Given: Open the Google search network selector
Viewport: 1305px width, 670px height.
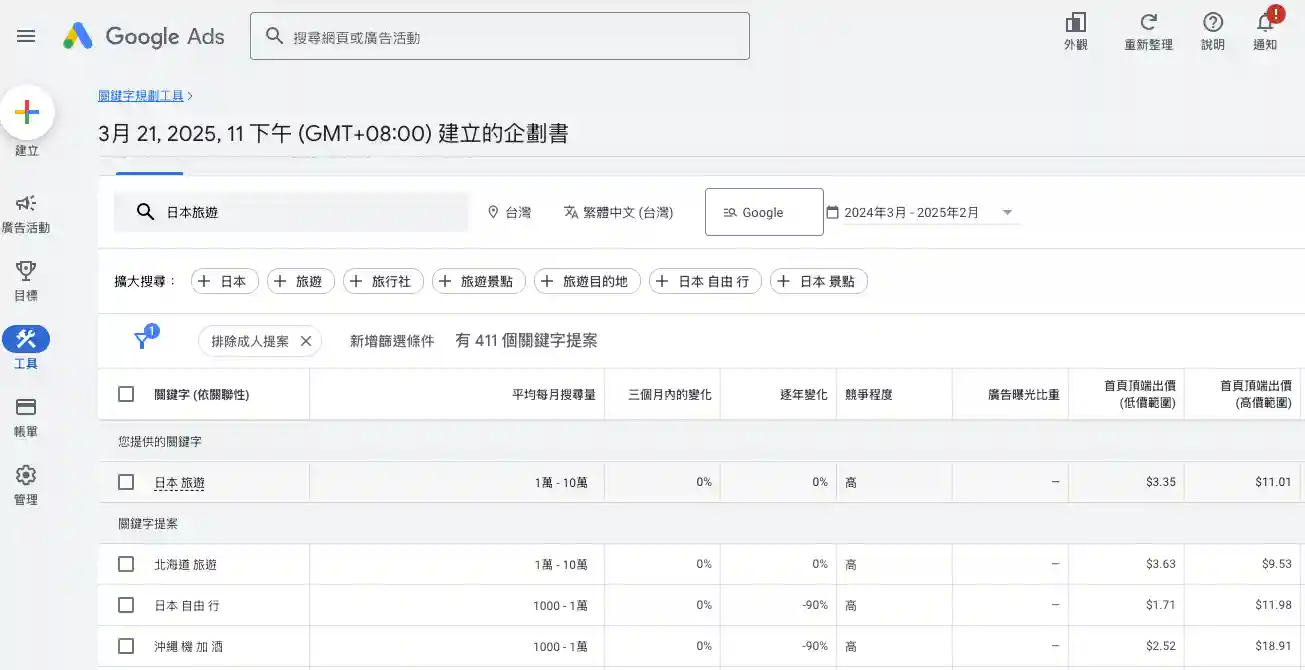Looking at the screenshot, I should (x=763, y=212).
